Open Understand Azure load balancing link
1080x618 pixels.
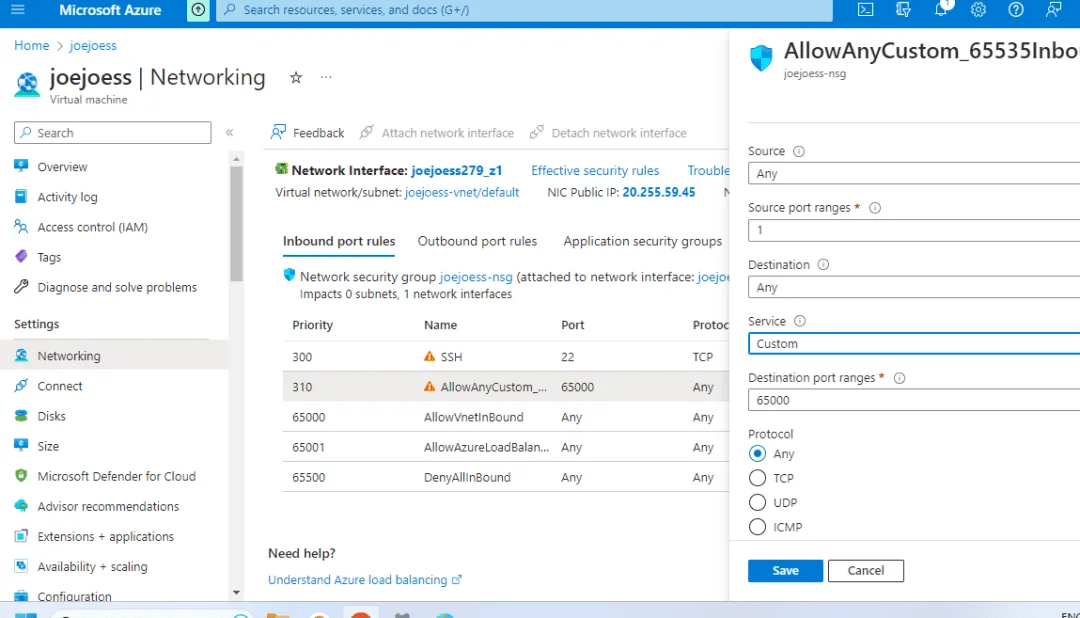click(365, 580)
